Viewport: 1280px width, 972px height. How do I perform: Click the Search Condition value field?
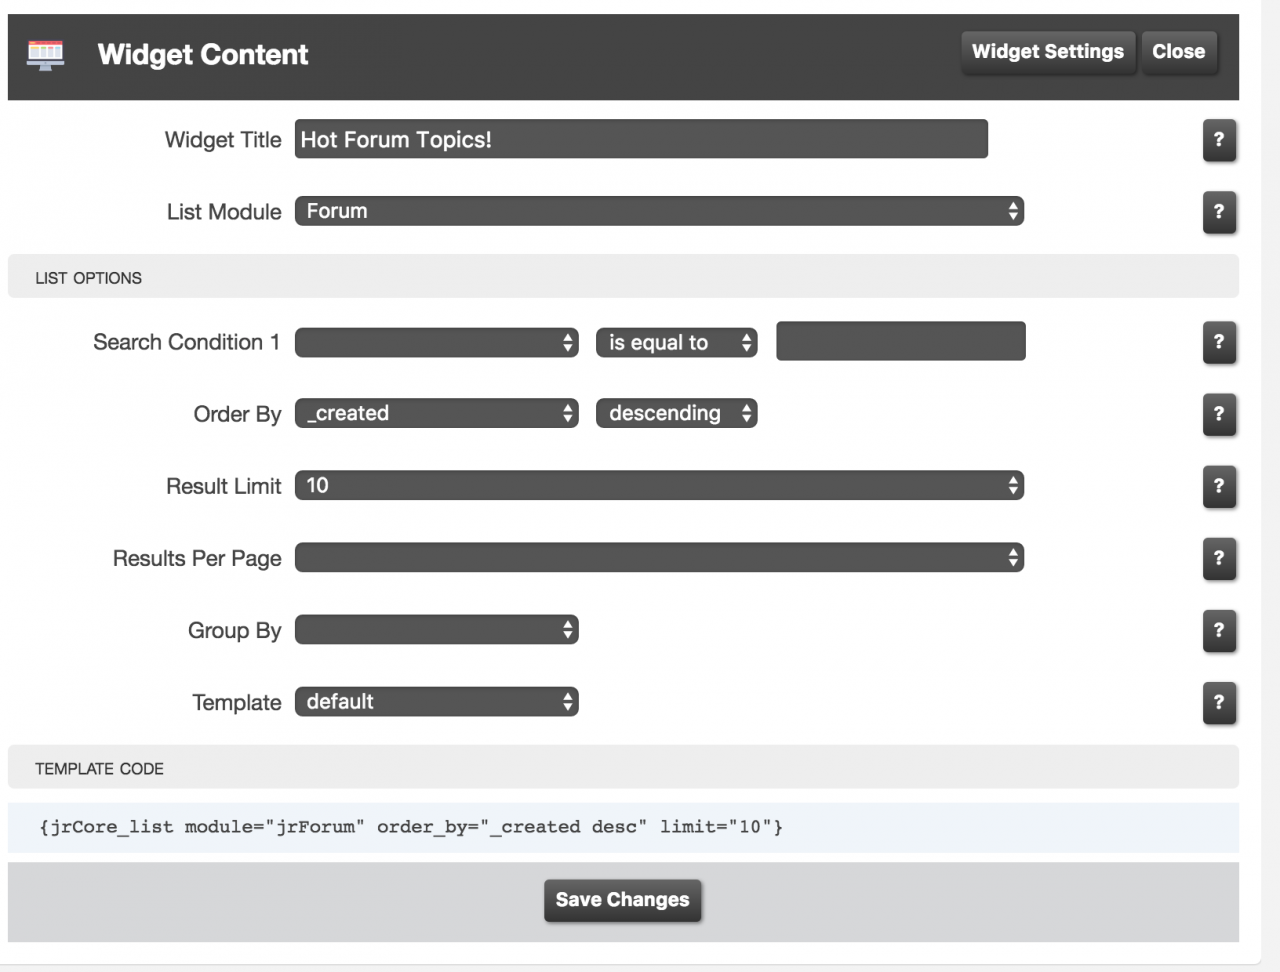pyautogui.click(x=900, y=341)
